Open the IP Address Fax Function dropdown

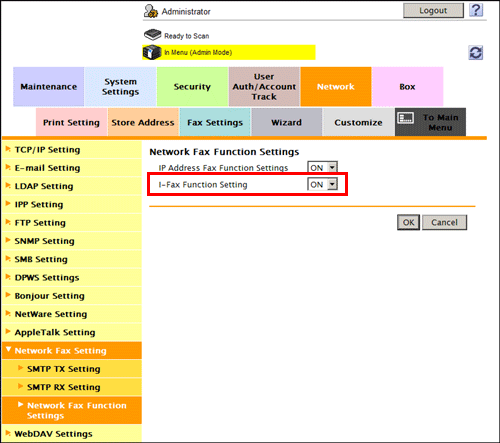click(x=322, y=167)
